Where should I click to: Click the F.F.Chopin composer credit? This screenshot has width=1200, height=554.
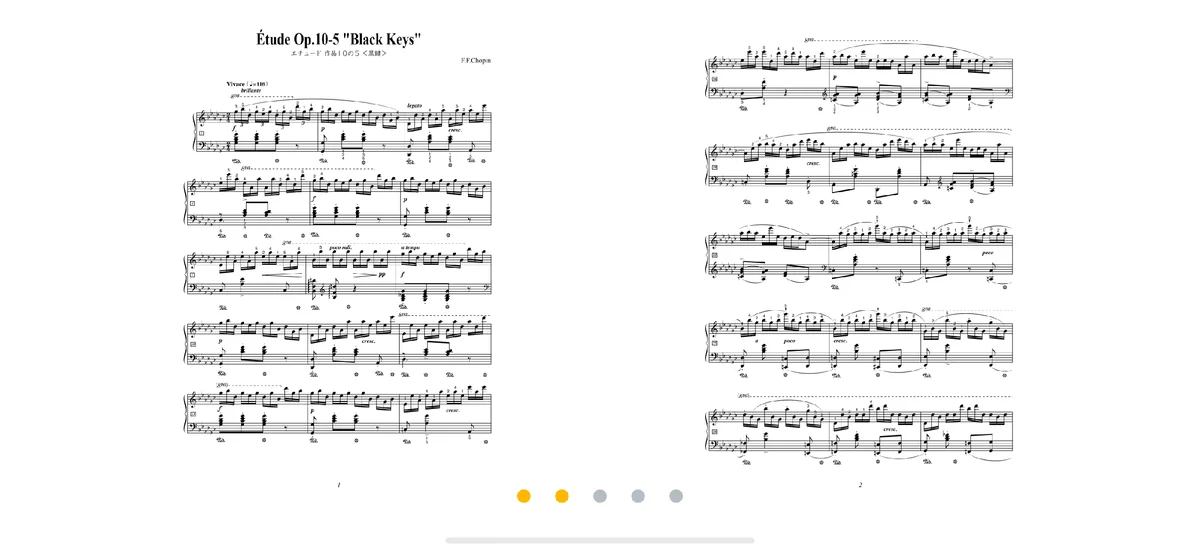(476, 61)
